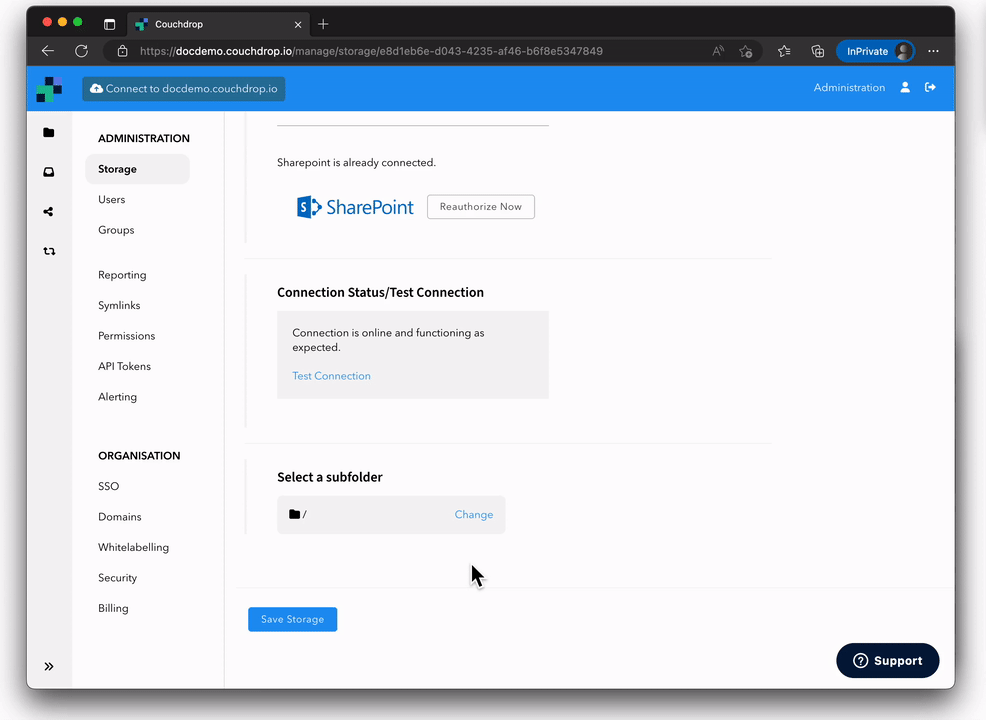Click 'Connection Status/Test Connection' heading
This screenshot has width=986, height=720.
point(380,292)
